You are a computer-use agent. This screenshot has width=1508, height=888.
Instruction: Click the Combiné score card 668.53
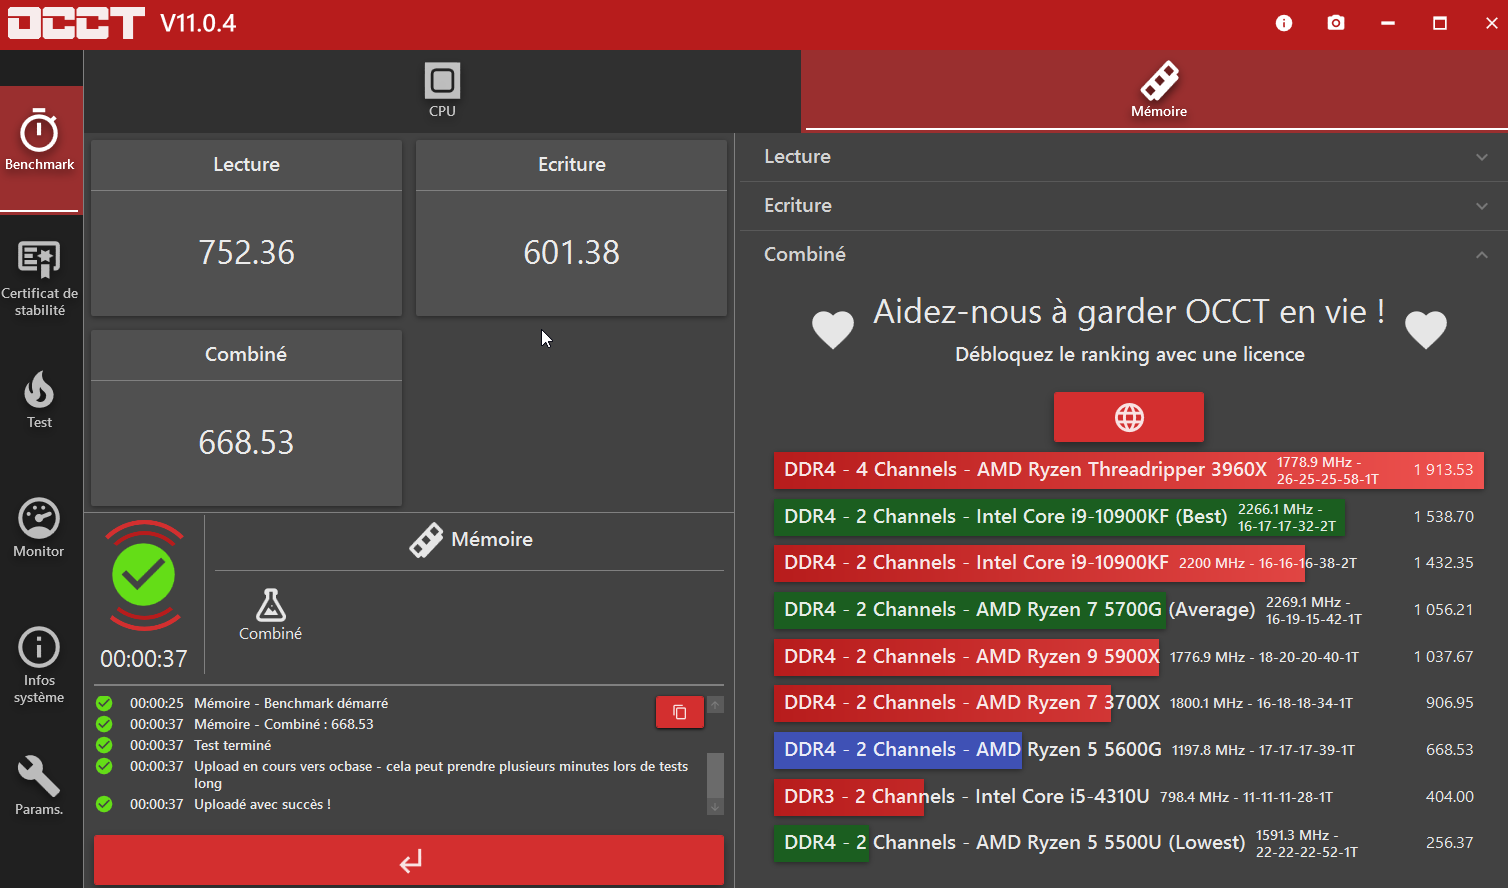tap(246, 418)
